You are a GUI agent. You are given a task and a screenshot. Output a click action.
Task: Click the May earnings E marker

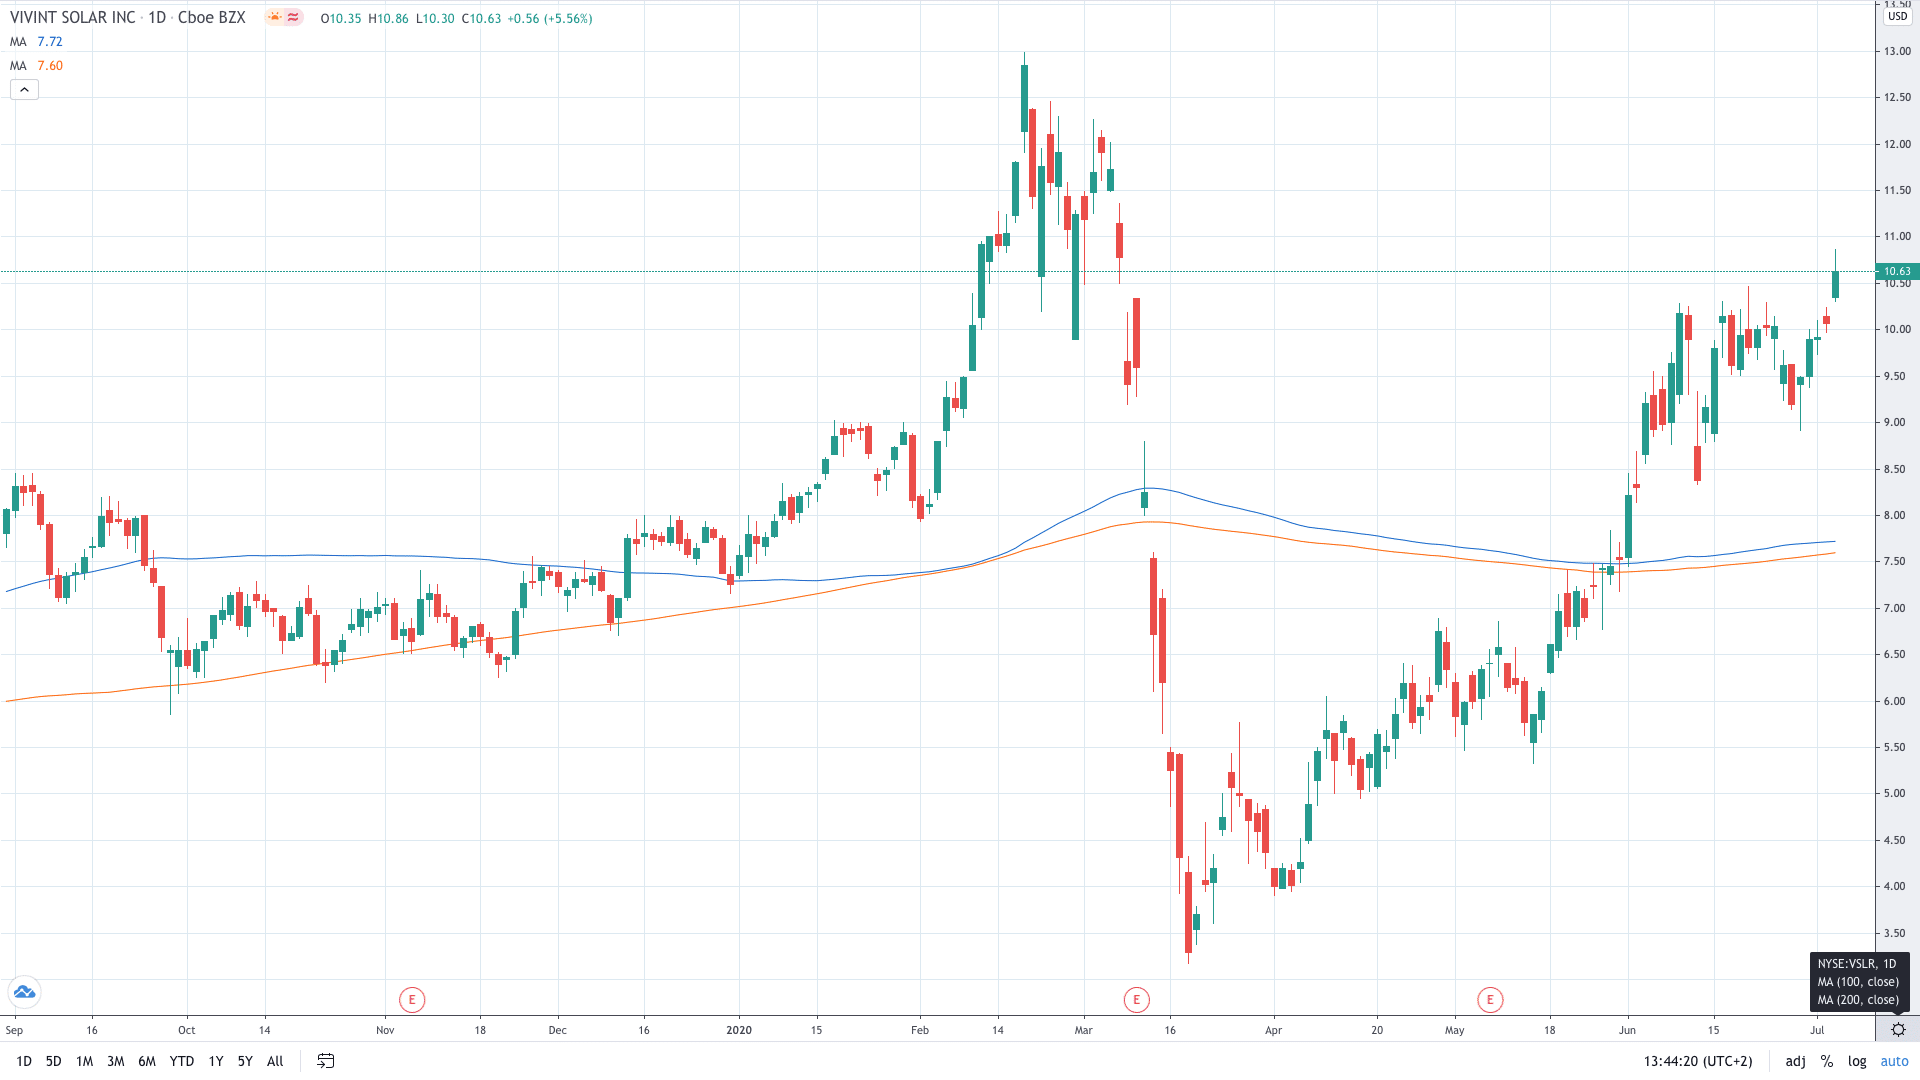pos(1490,999)
